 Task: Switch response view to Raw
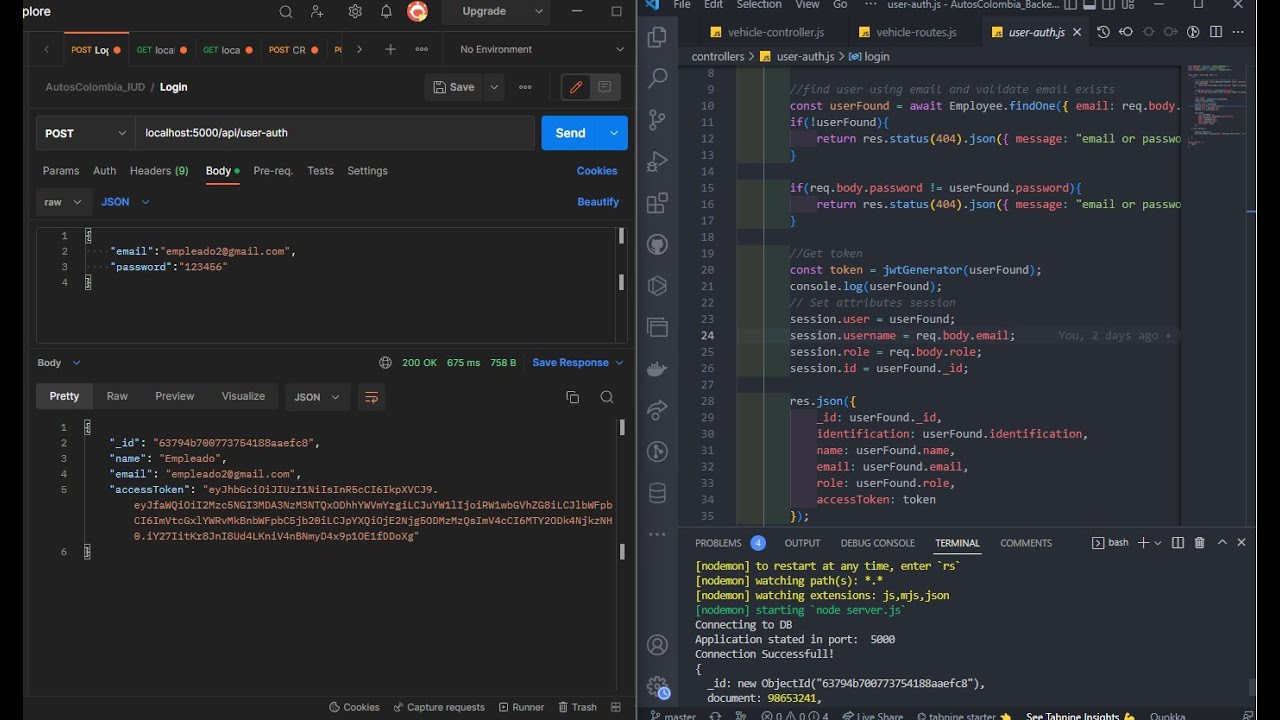117,396
